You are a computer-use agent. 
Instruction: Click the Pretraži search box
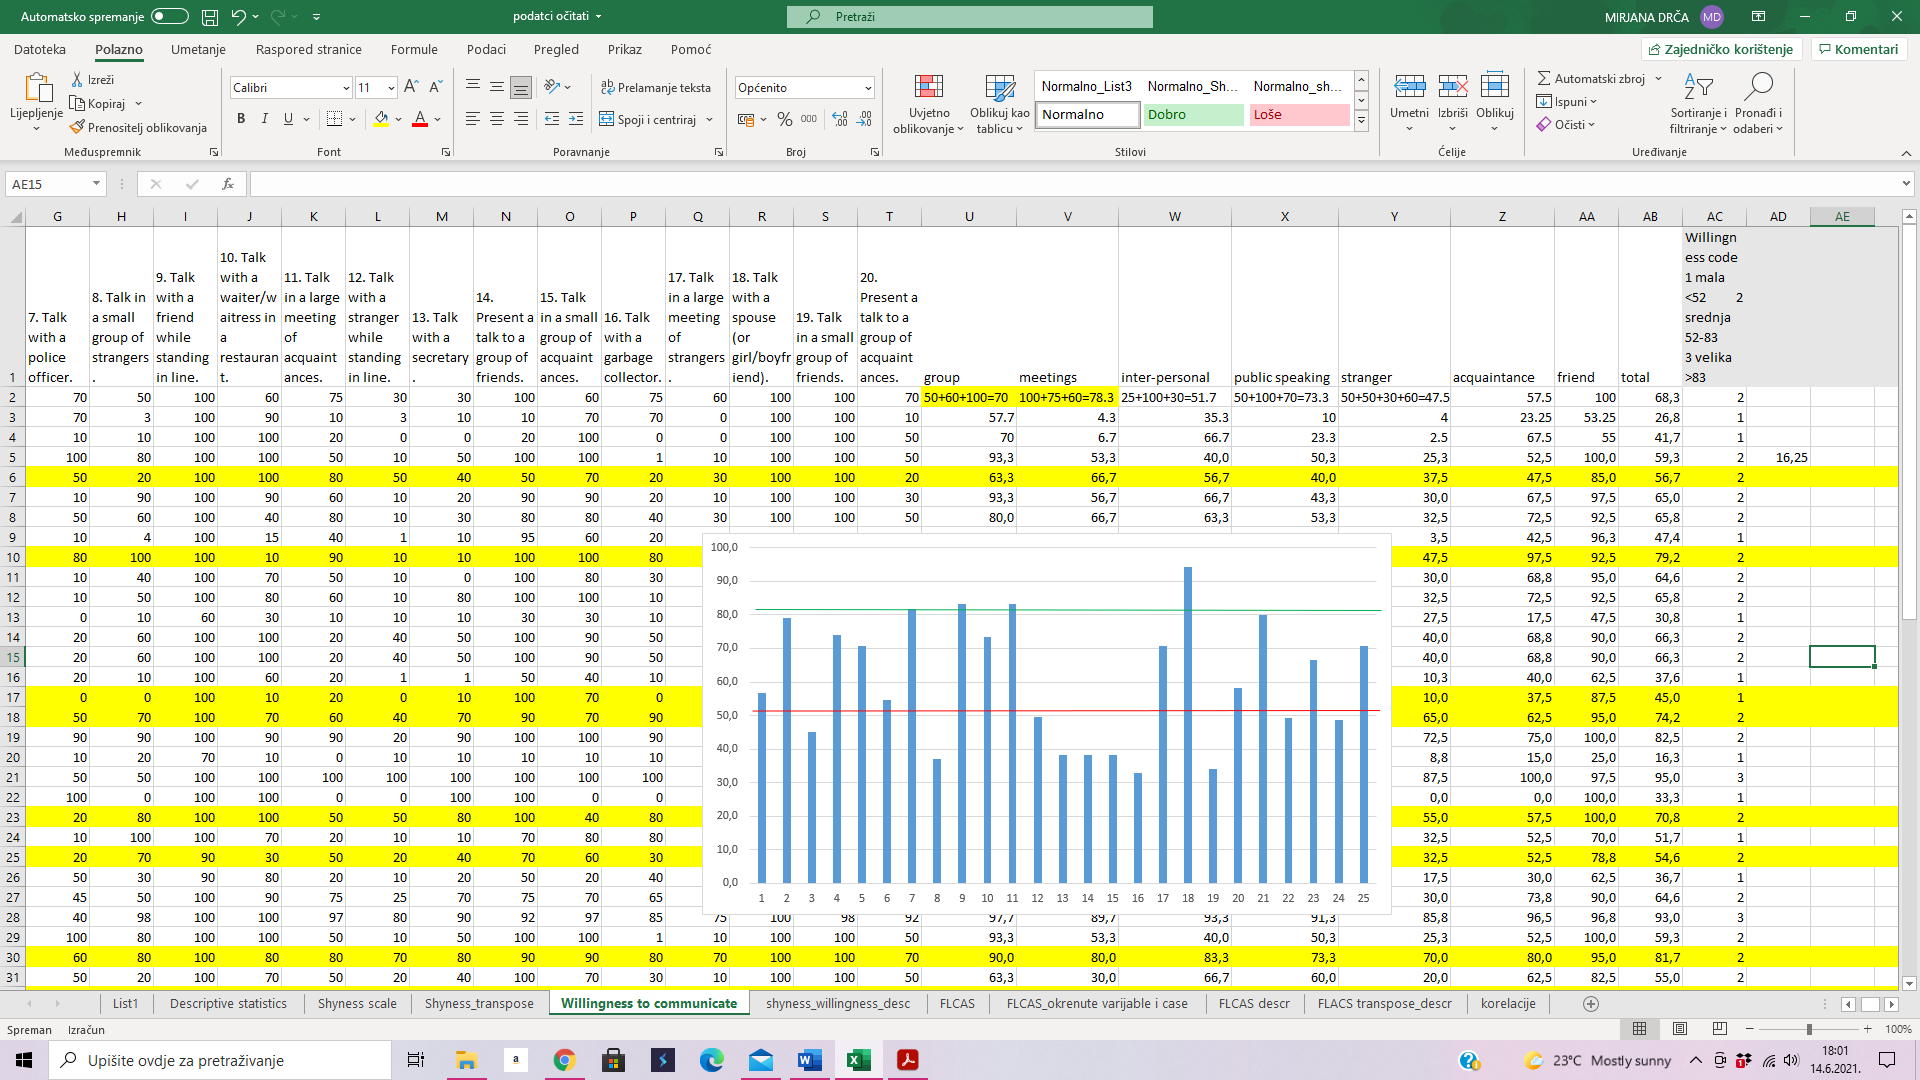pyautogui.click(x=969, y=17)
